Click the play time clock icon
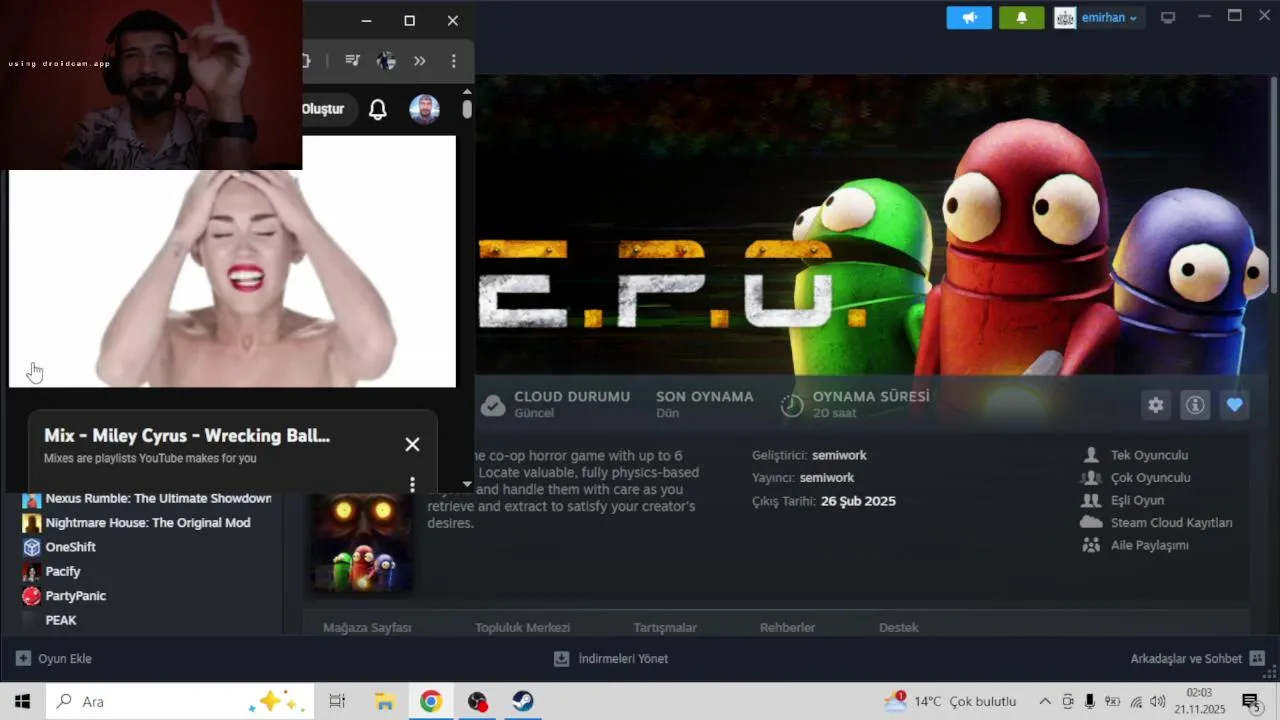Screen dimensions: 1280x720 click(792, 405)
